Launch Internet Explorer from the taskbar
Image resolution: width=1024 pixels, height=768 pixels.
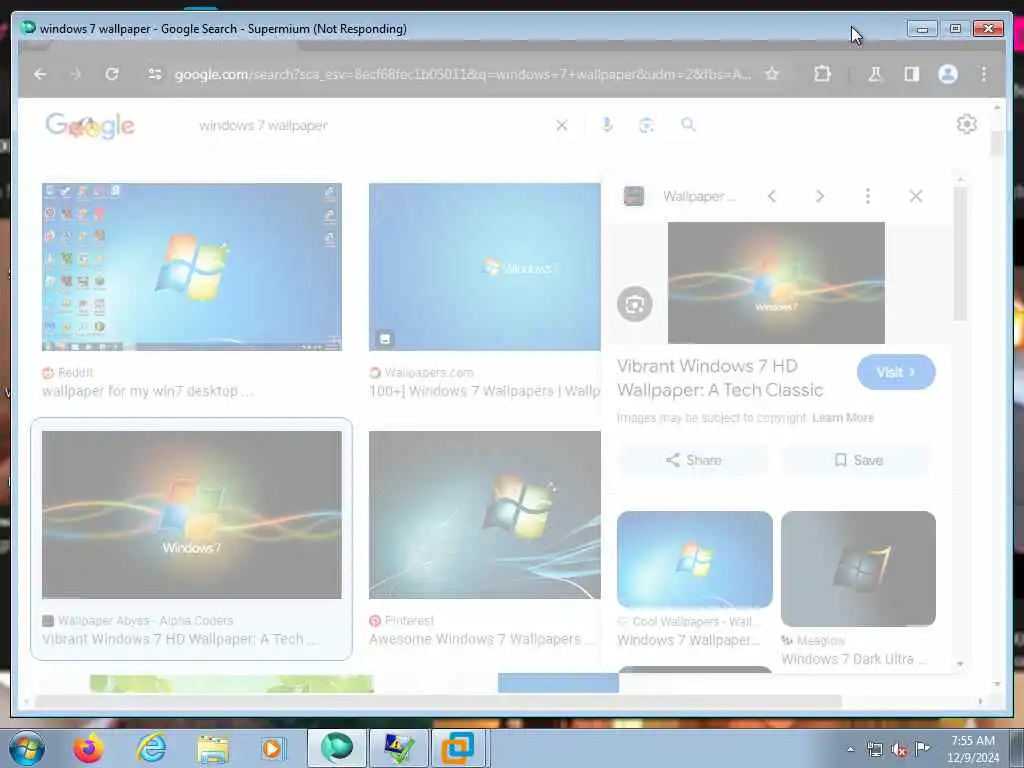pyautogui.click(x=151, y=748)
